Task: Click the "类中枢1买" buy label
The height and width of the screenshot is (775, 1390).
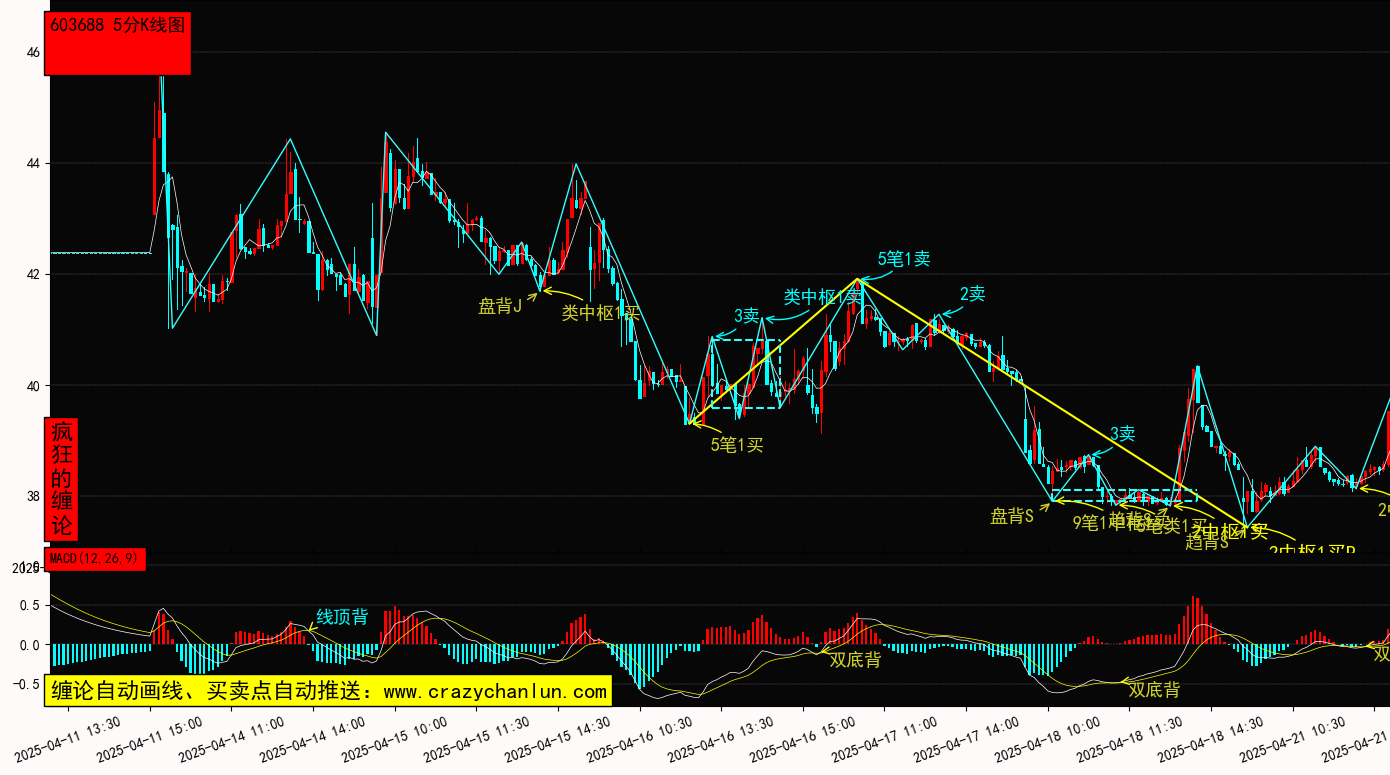Action: point(600,313)
